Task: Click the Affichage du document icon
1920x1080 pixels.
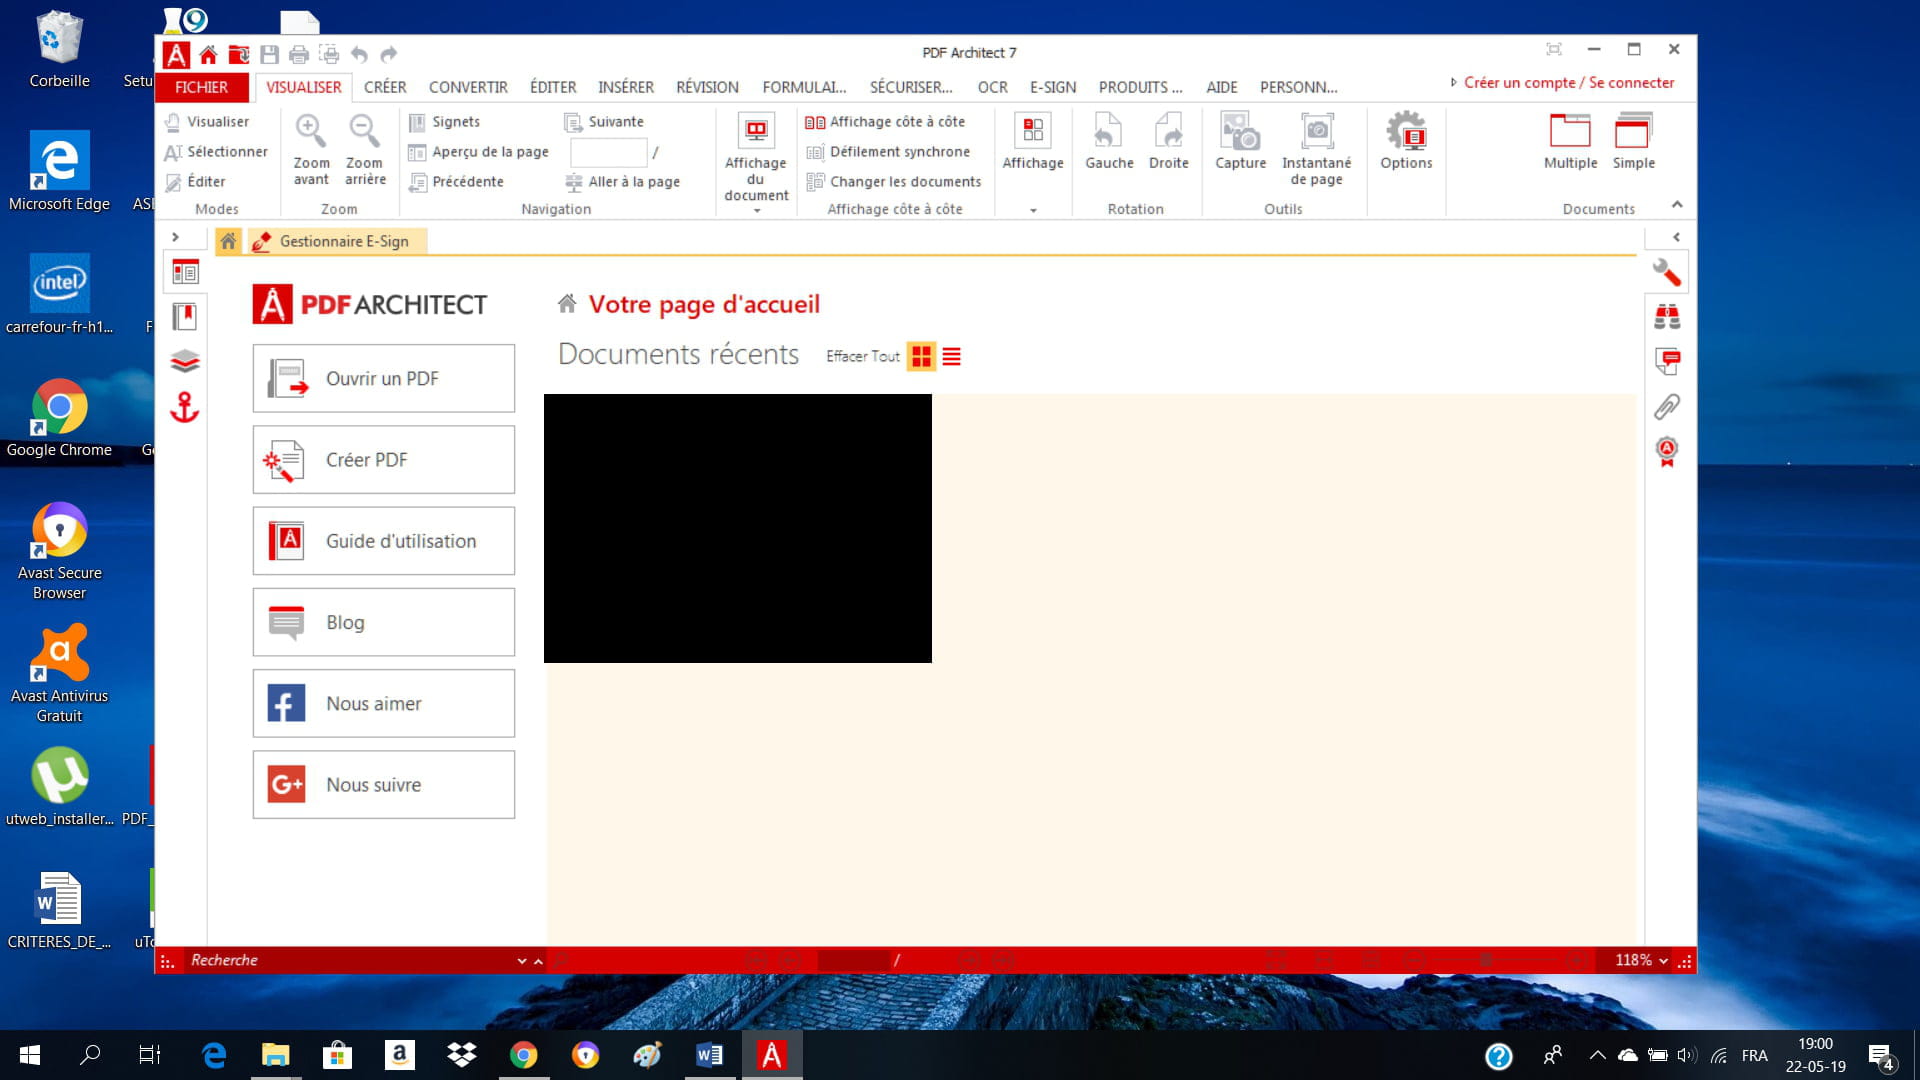Action: (x=756, y=131)
